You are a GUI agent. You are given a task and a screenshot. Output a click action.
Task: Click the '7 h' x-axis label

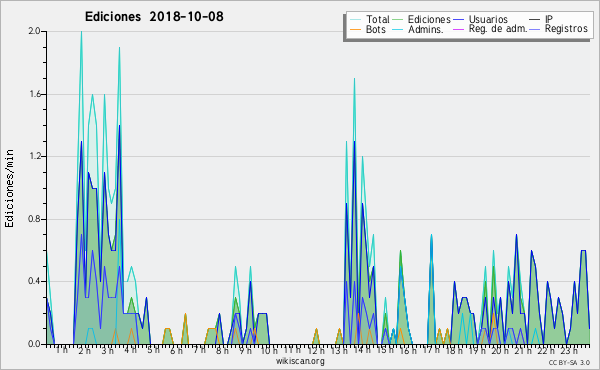(x=199, y=350)
